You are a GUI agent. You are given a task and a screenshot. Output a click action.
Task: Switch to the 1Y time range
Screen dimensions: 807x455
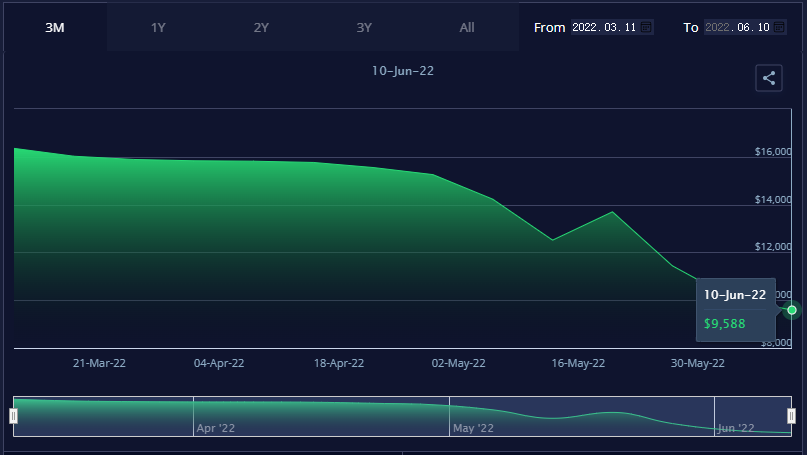point(158,27)
